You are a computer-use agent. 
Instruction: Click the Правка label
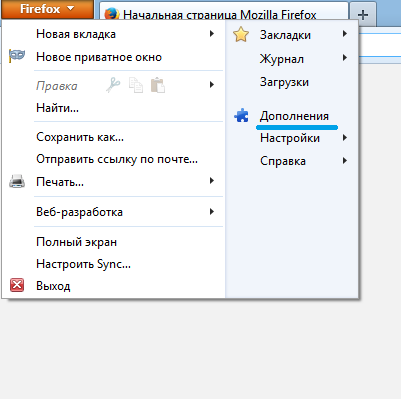click(x=57, y=86)
